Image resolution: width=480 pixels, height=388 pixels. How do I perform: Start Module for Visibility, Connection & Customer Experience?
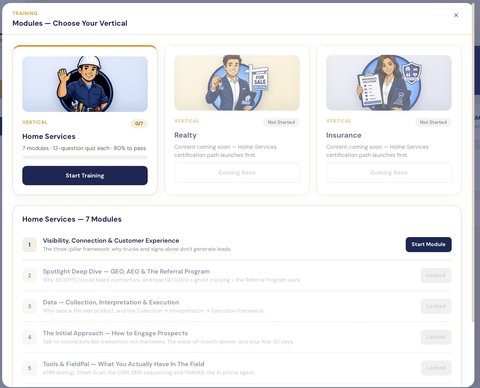[428, 244]
